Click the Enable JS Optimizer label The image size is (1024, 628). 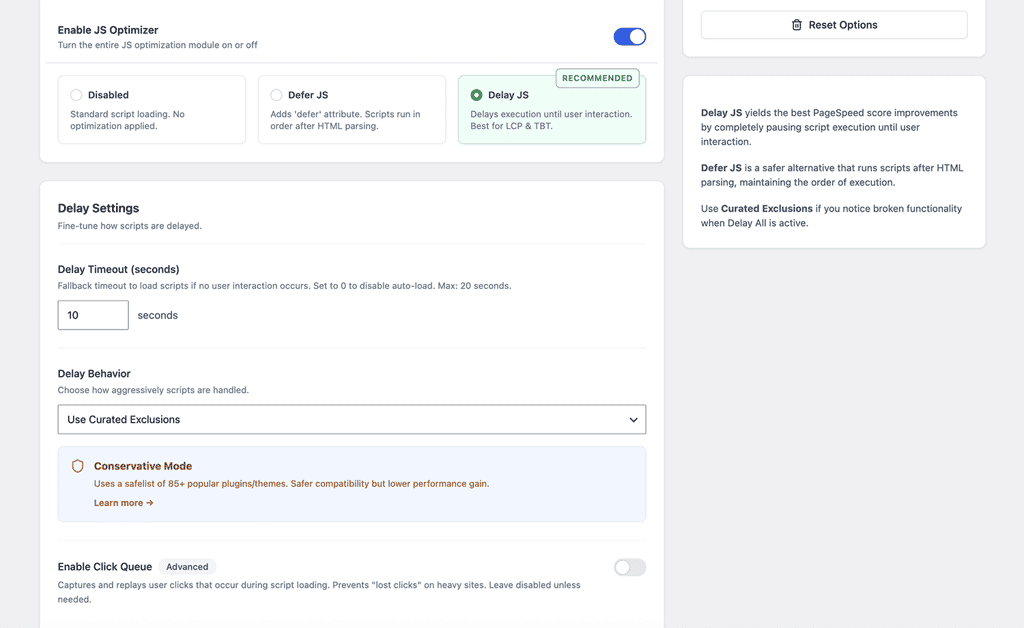click(x=108, y=30)
